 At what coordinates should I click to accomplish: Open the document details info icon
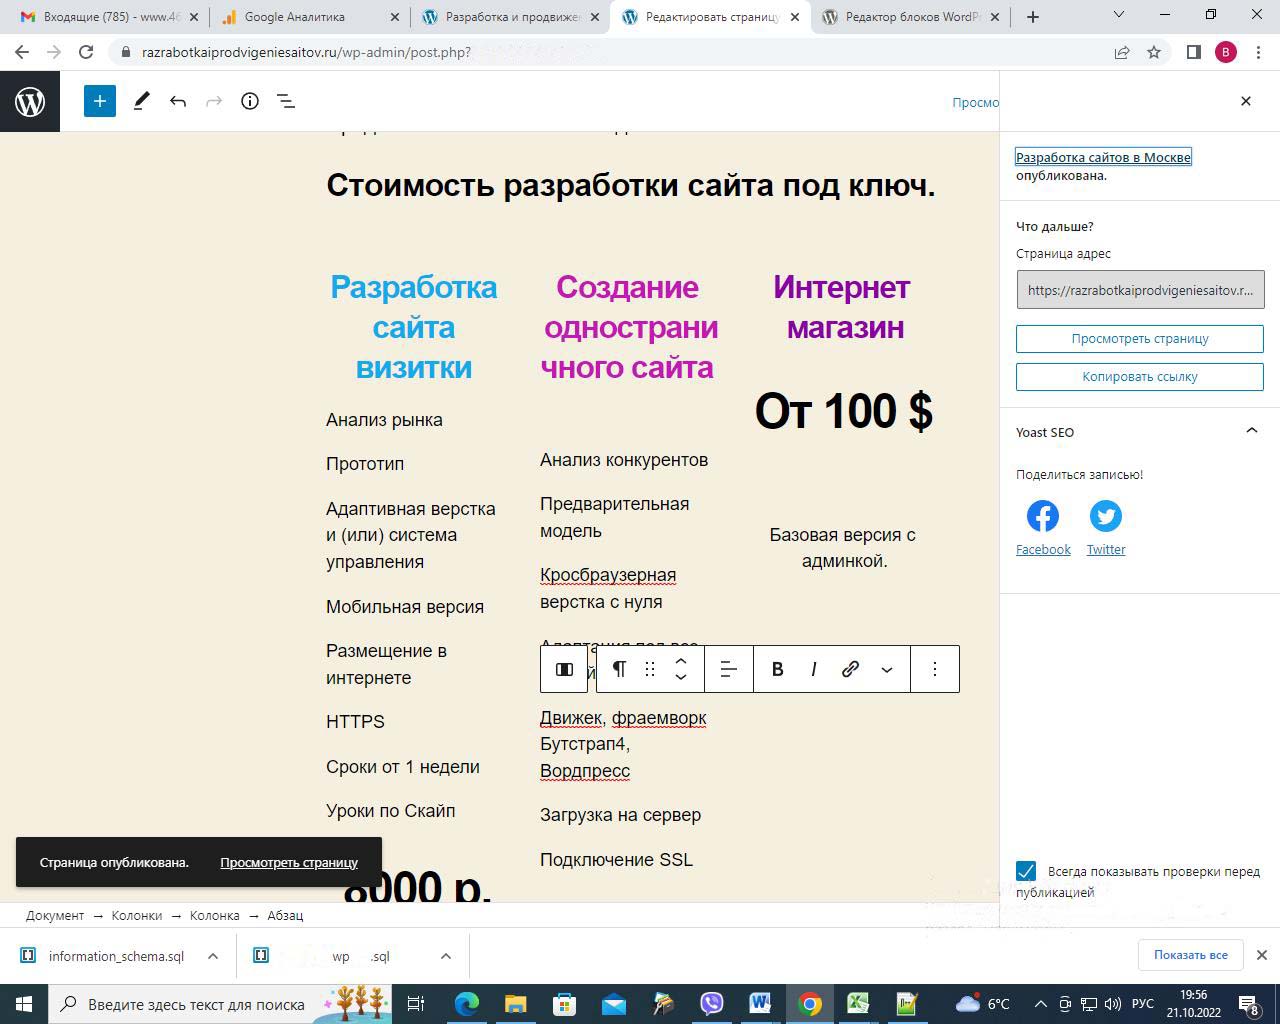tap(250, 101)
